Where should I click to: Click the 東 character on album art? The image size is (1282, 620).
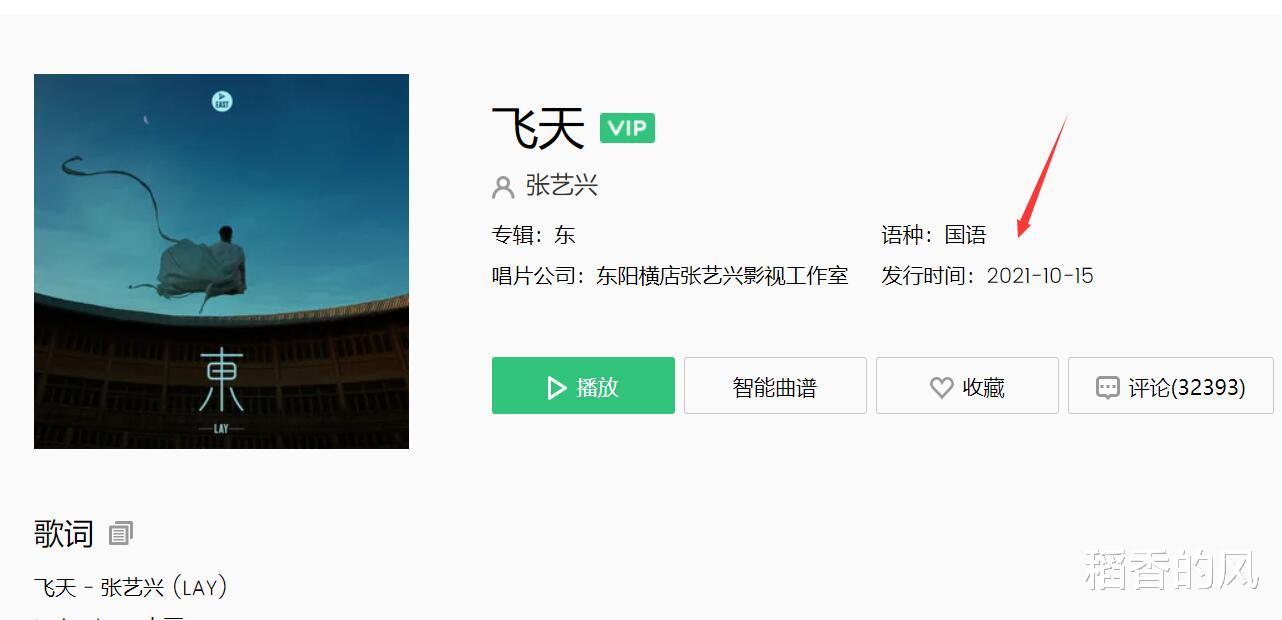coord(220,380)
